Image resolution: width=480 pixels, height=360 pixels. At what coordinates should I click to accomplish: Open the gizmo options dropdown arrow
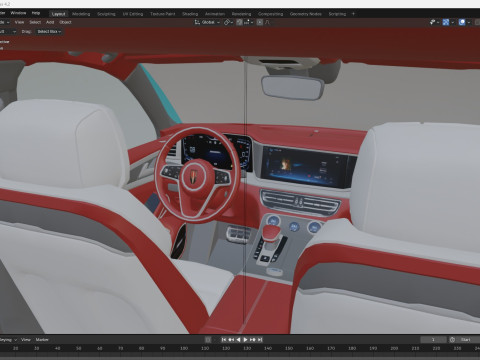click(x=453, y=22)
